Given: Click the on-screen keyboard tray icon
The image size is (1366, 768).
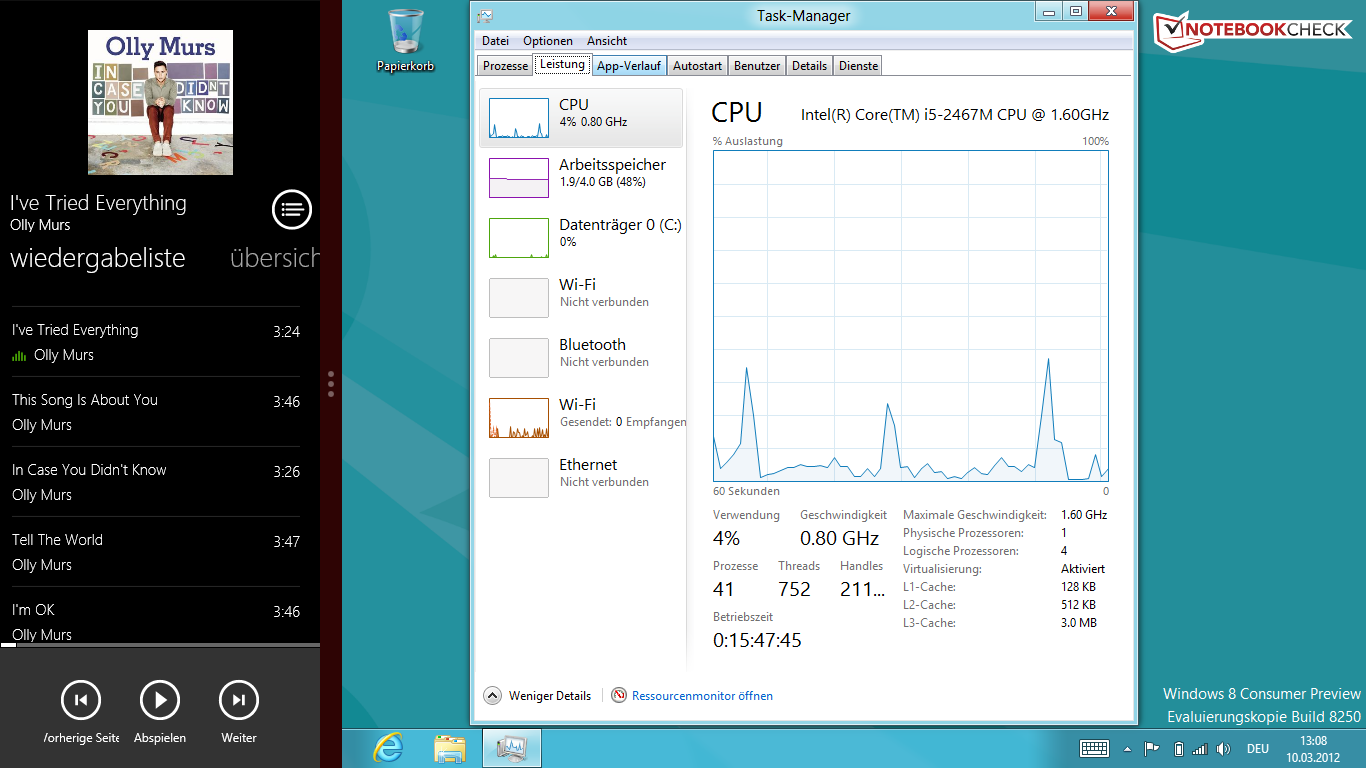Looking at the screenshot, I should point(1094,749).
